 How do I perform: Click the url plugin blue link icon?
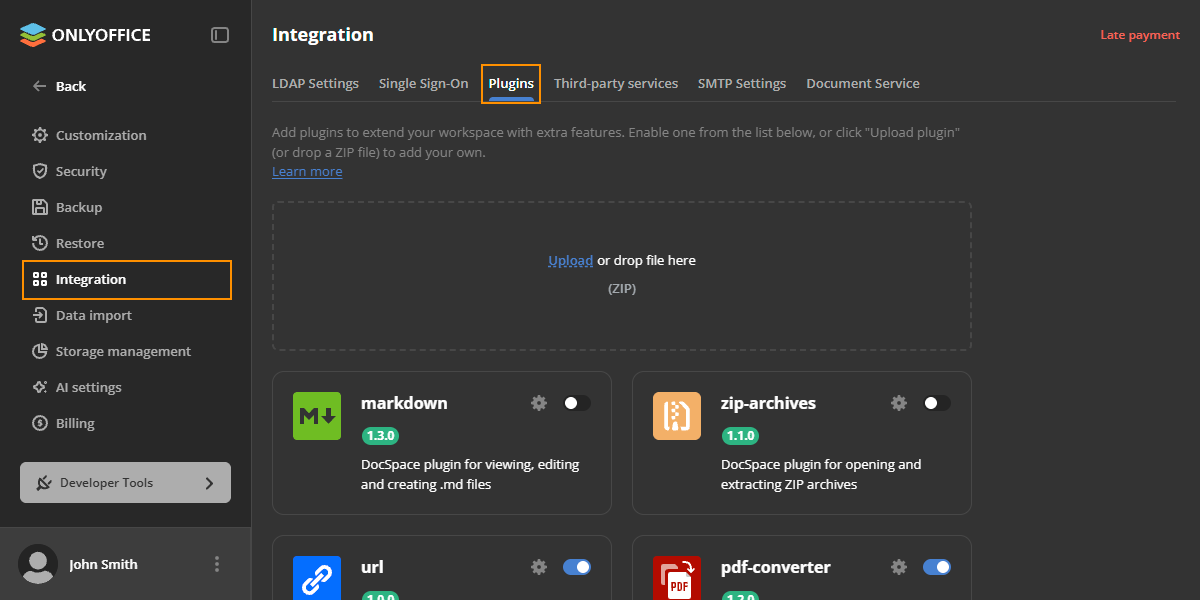[317, 578]
